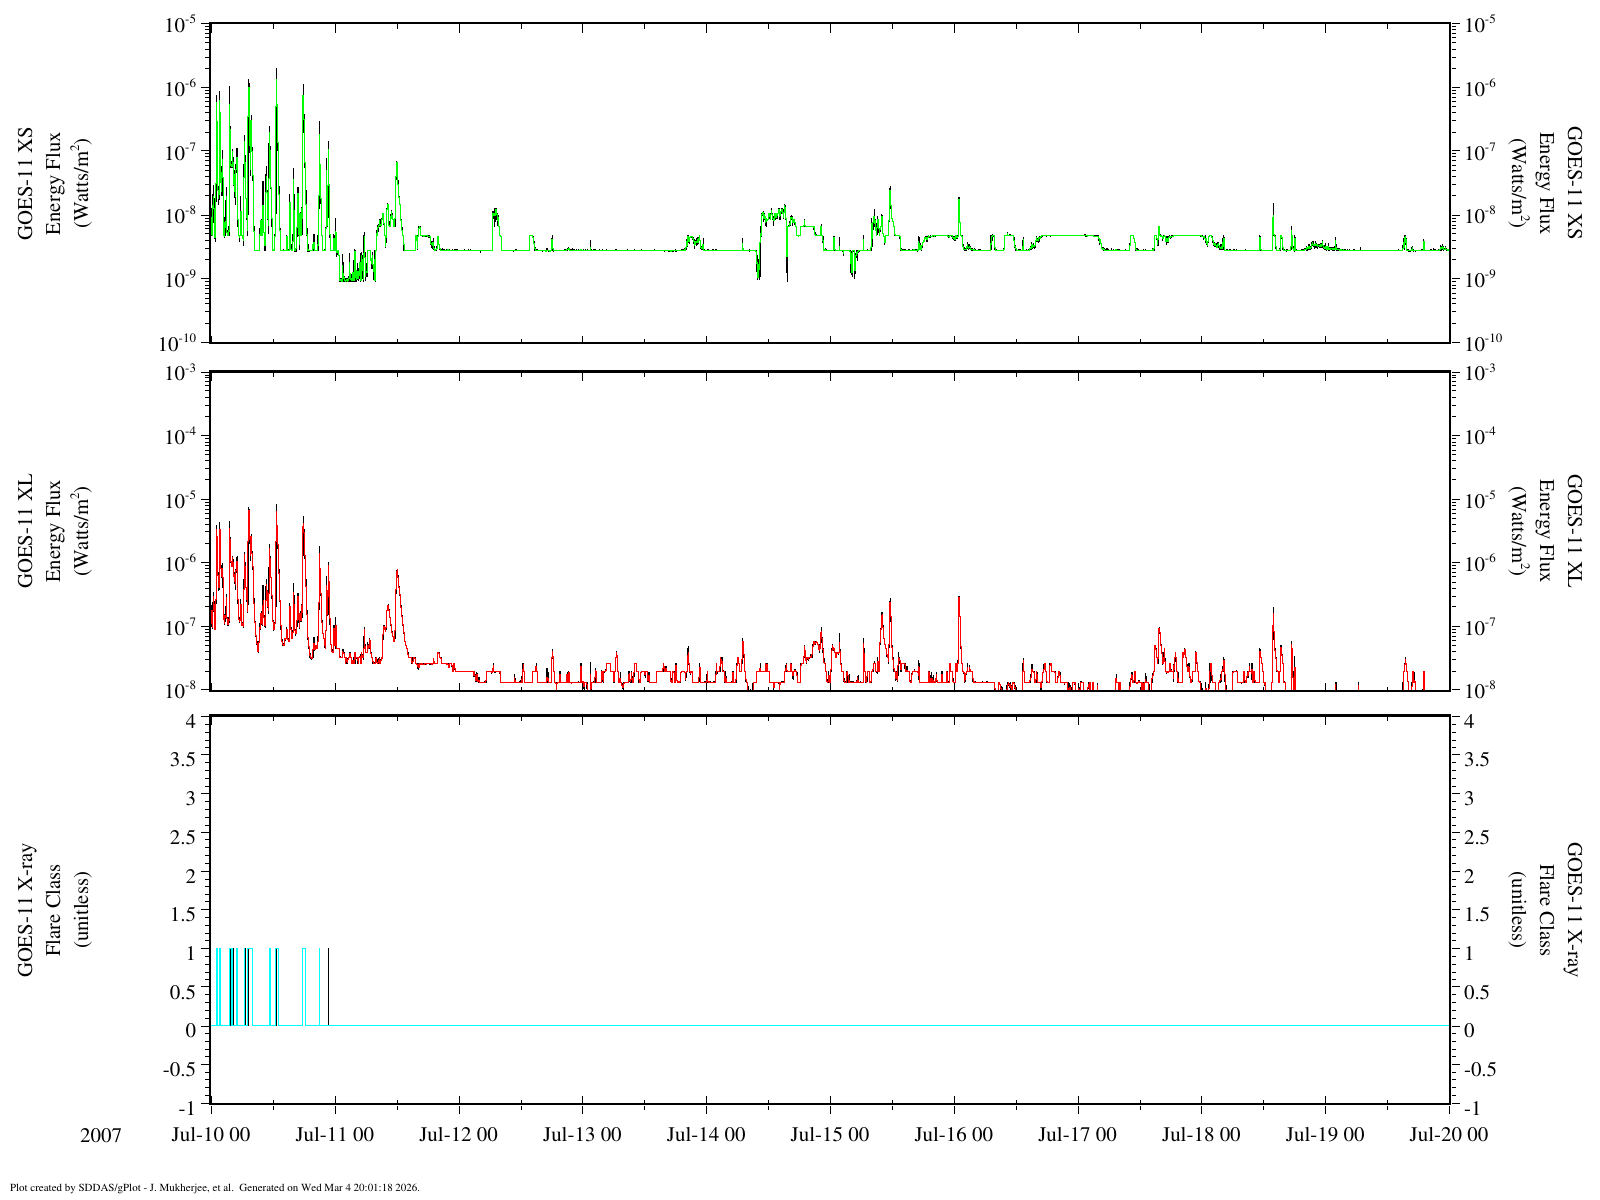Viewport: 1600px width, 1200px height.
Task: Click the Jul-15 00 date label
Action: [x=829, y=1135]
